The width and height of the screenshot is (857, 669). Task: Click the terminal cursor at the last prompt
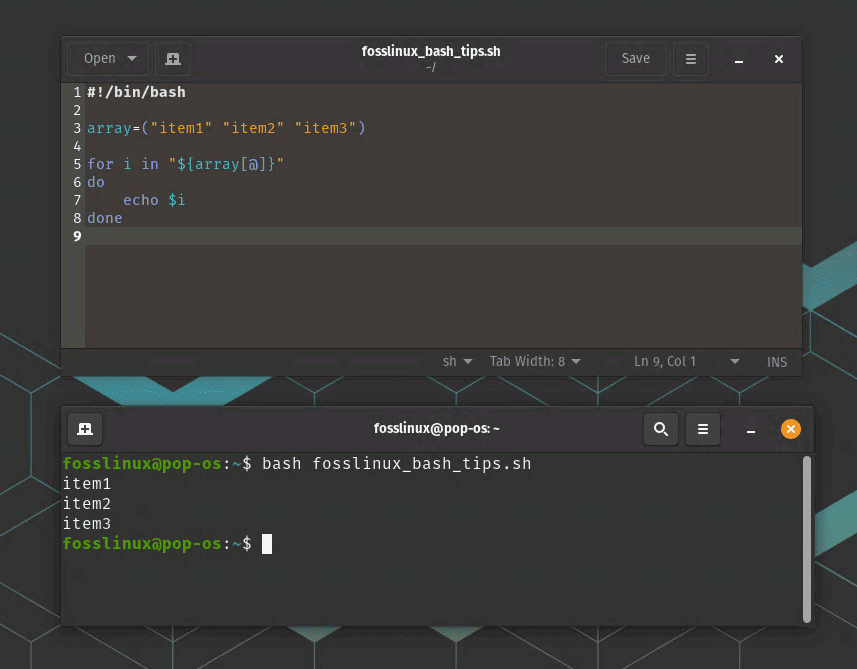tap(267, 544)
